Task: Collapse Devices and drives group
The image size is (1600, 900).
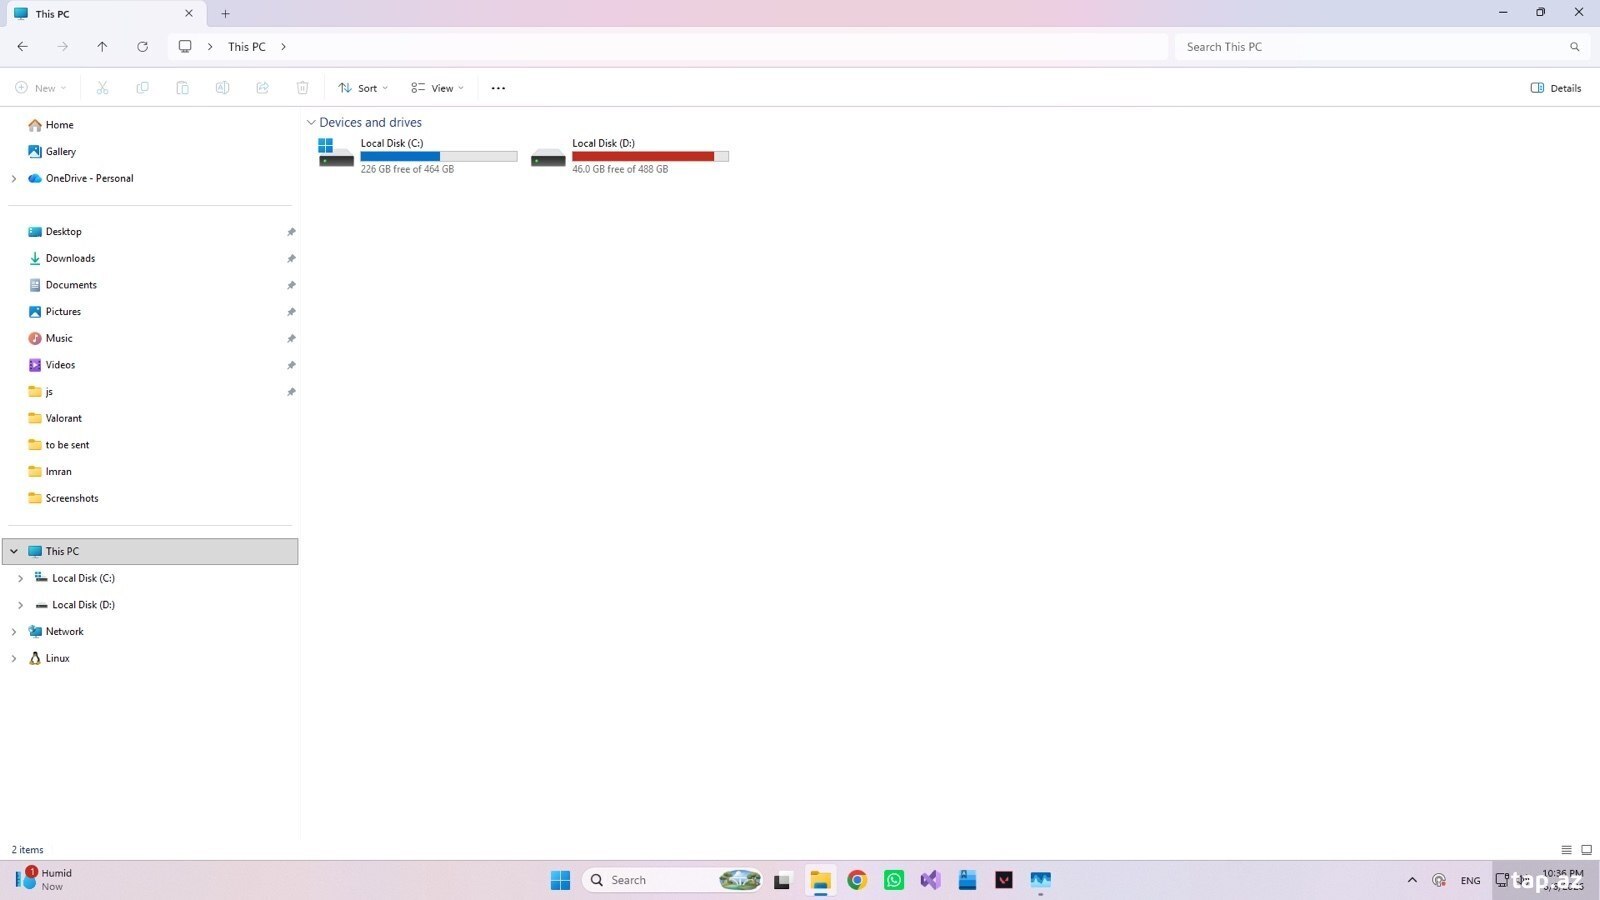Action: 311,123
